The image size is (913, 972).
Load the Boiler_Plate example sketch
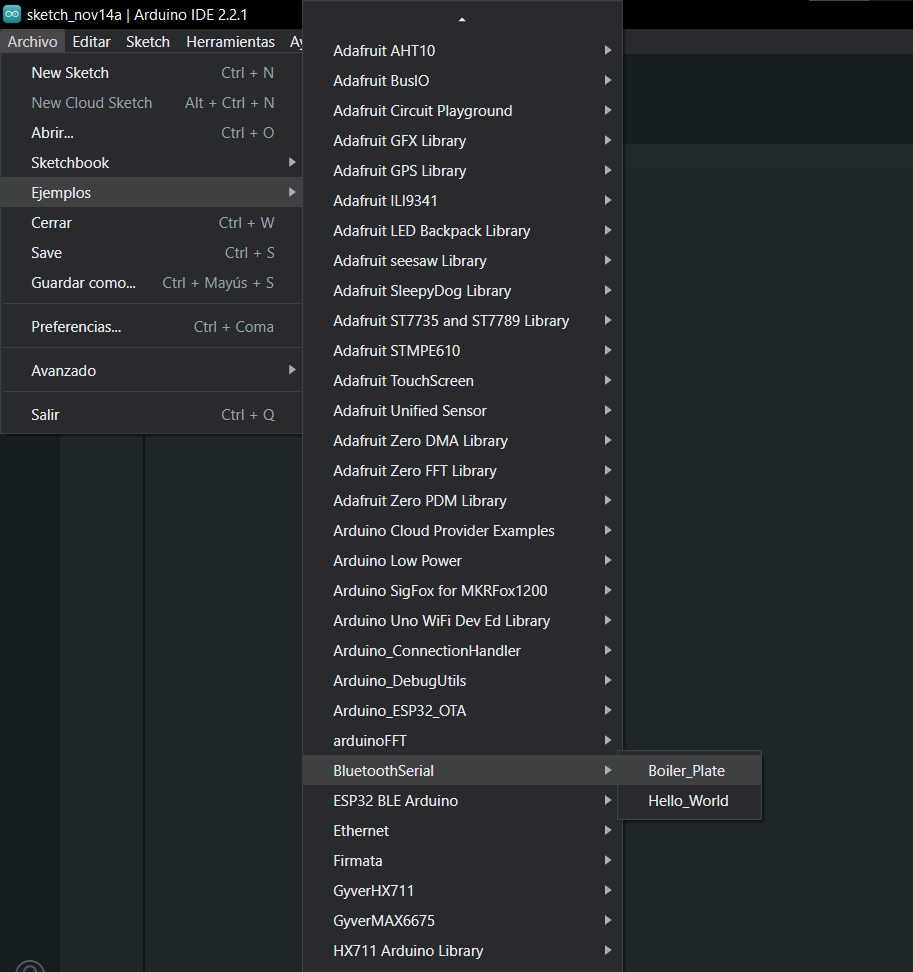click(x=689, y=771)
